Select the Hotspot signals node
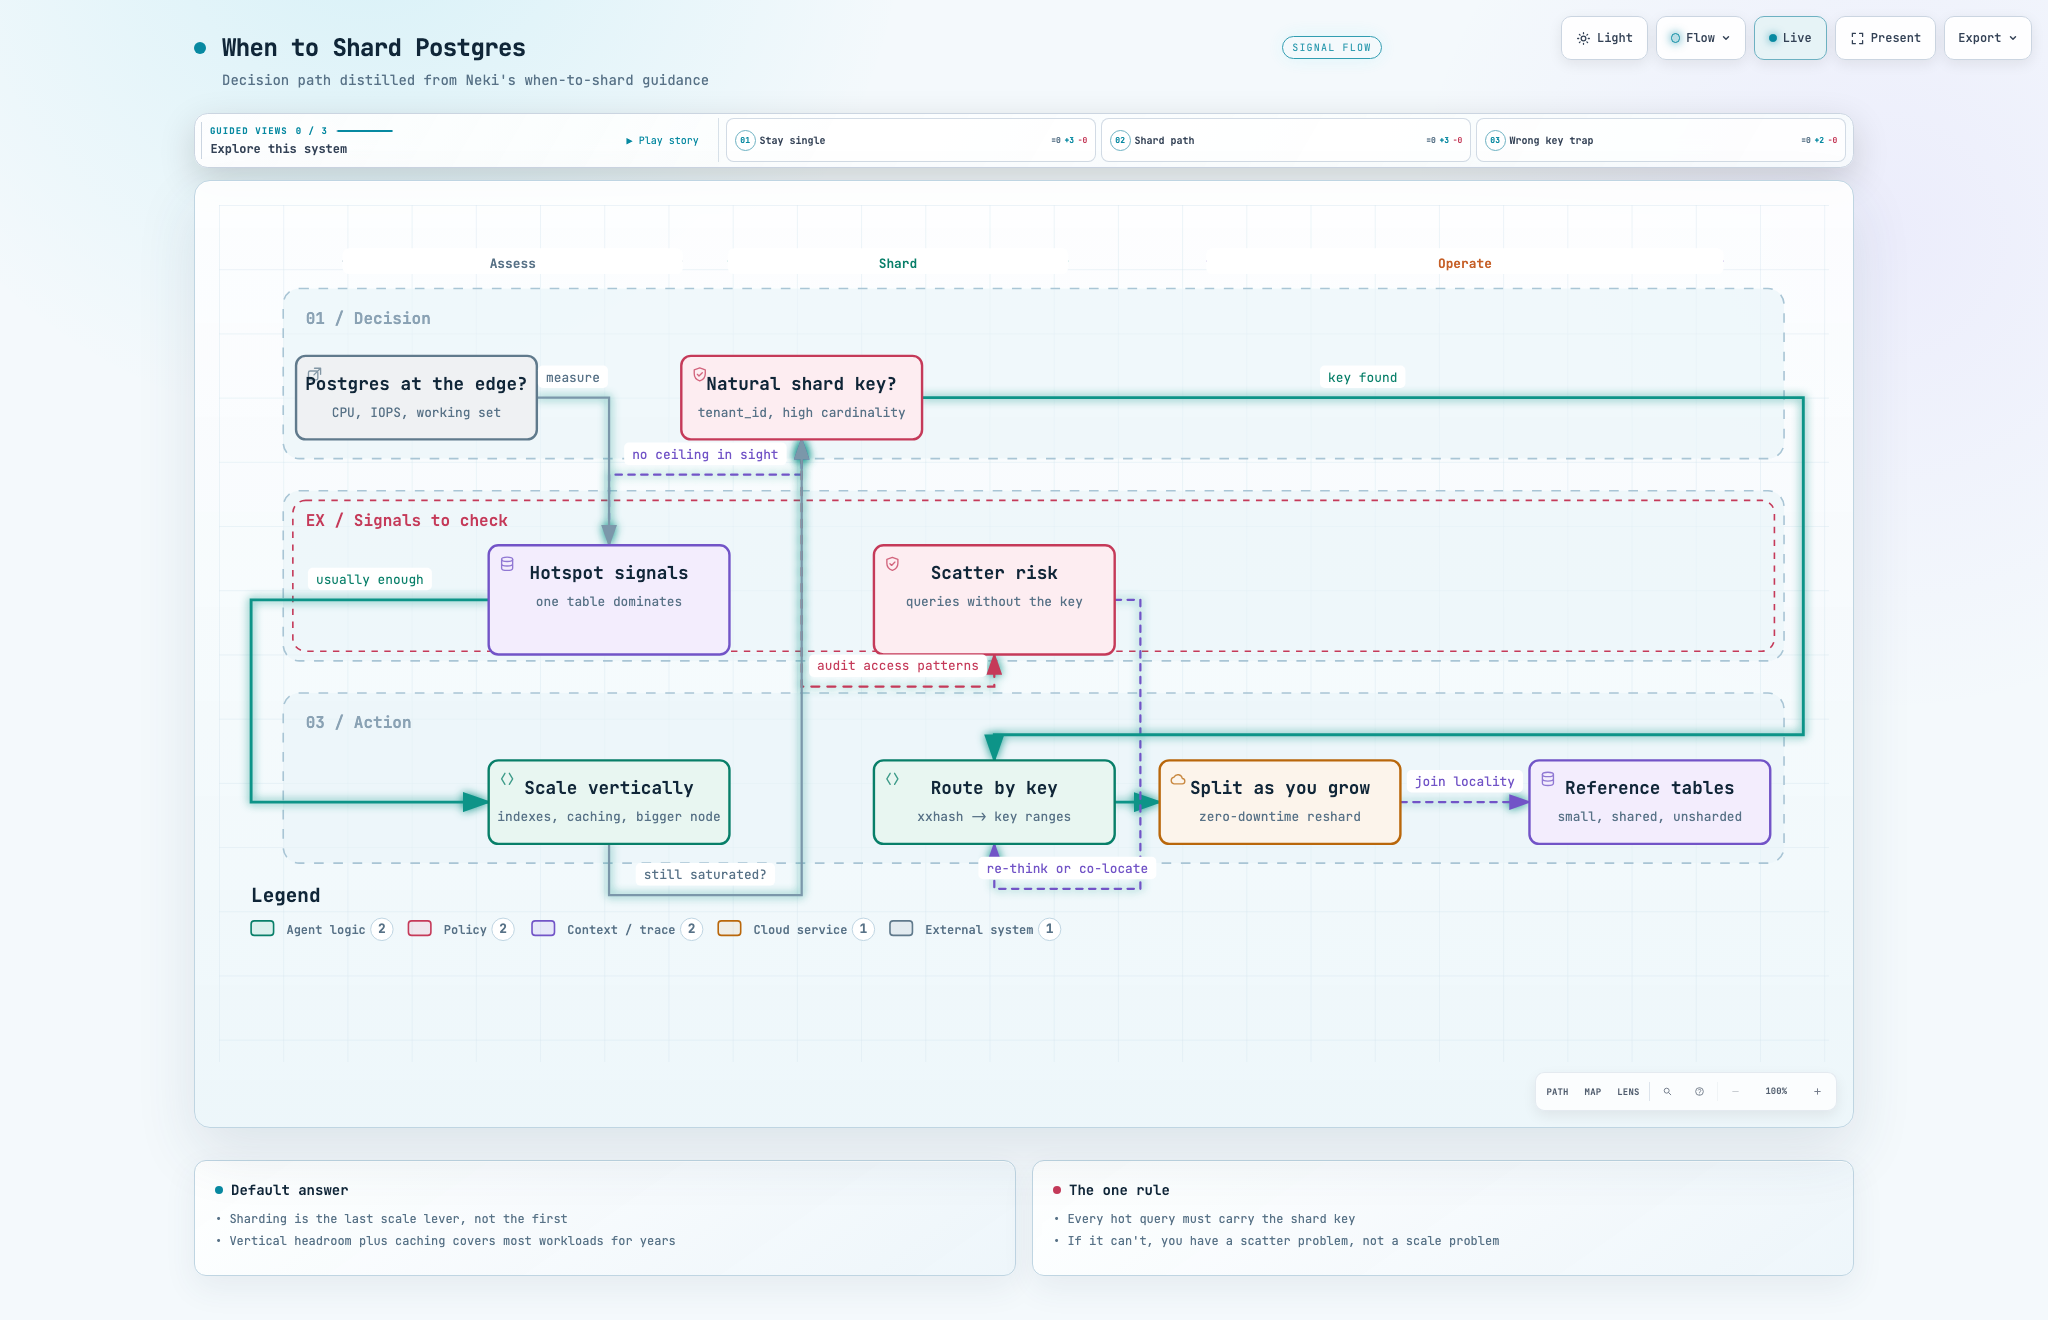 pos(609,600)
